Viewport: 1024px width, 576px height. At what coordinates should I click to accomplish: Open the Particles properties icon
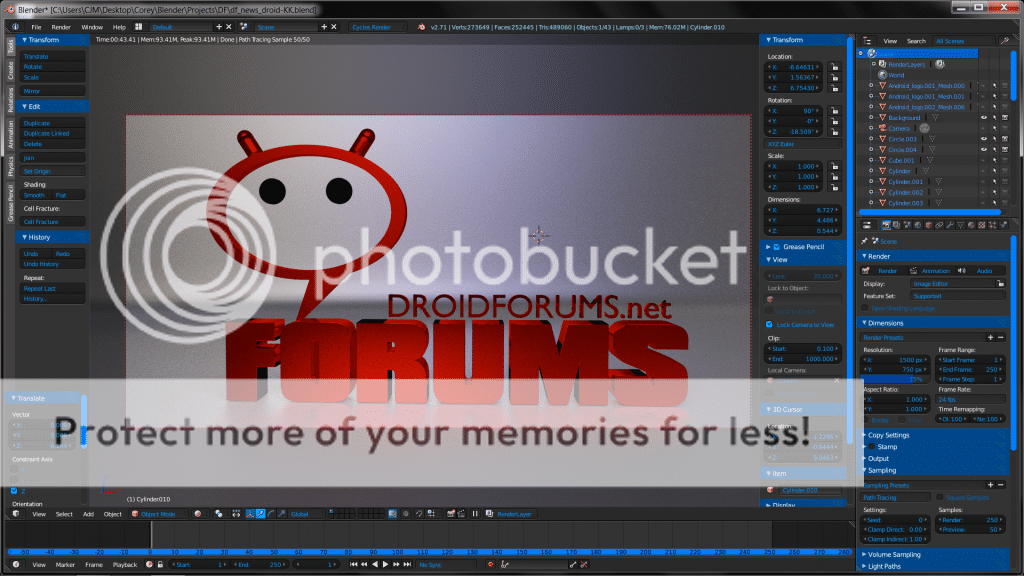[x=993, y=225]
